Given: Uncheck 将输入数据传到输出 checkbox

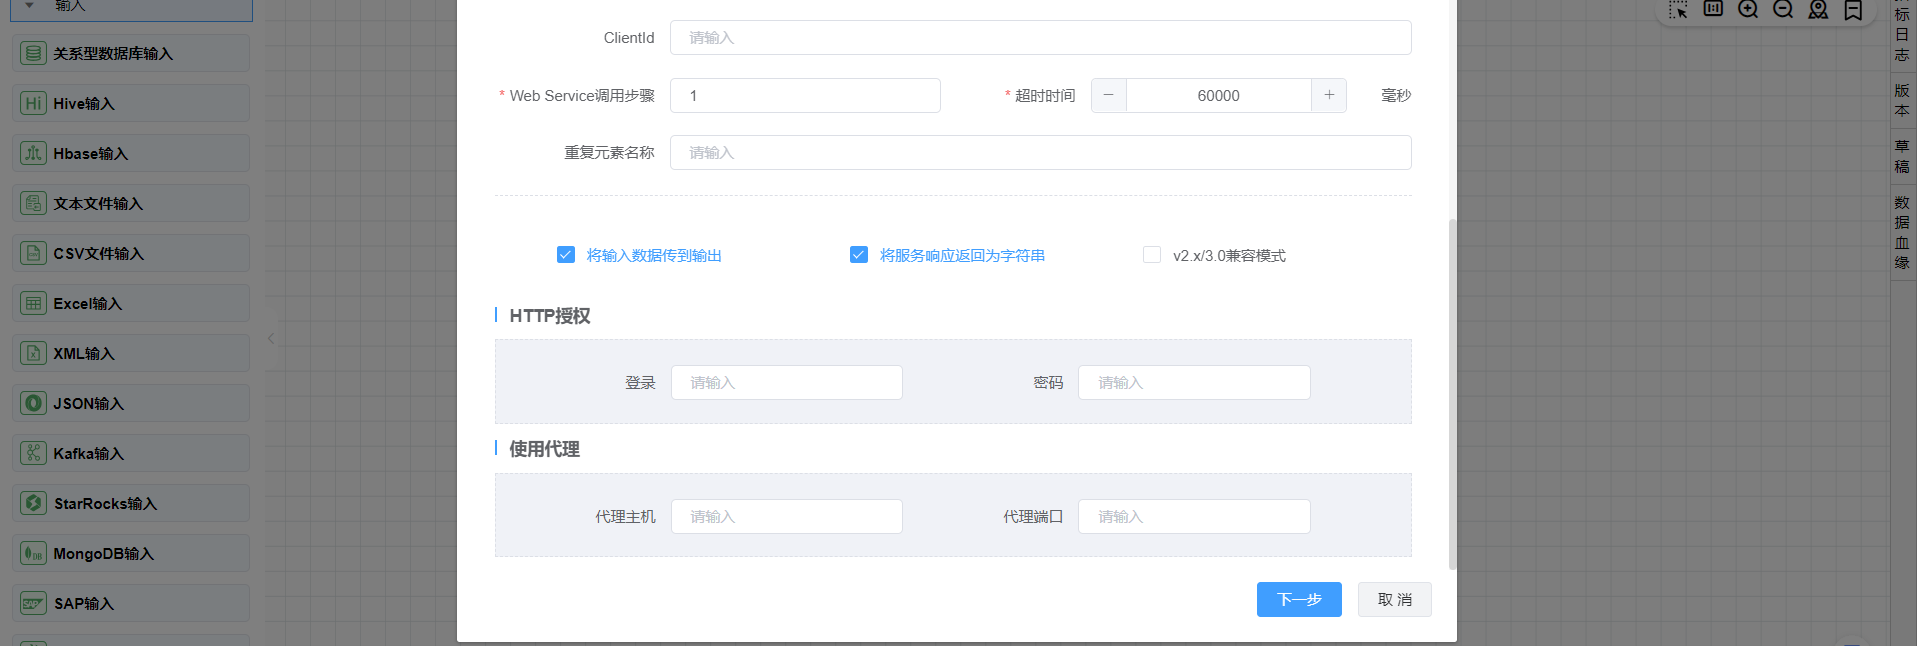Looking at the screenshot, I should coord(566,255).
